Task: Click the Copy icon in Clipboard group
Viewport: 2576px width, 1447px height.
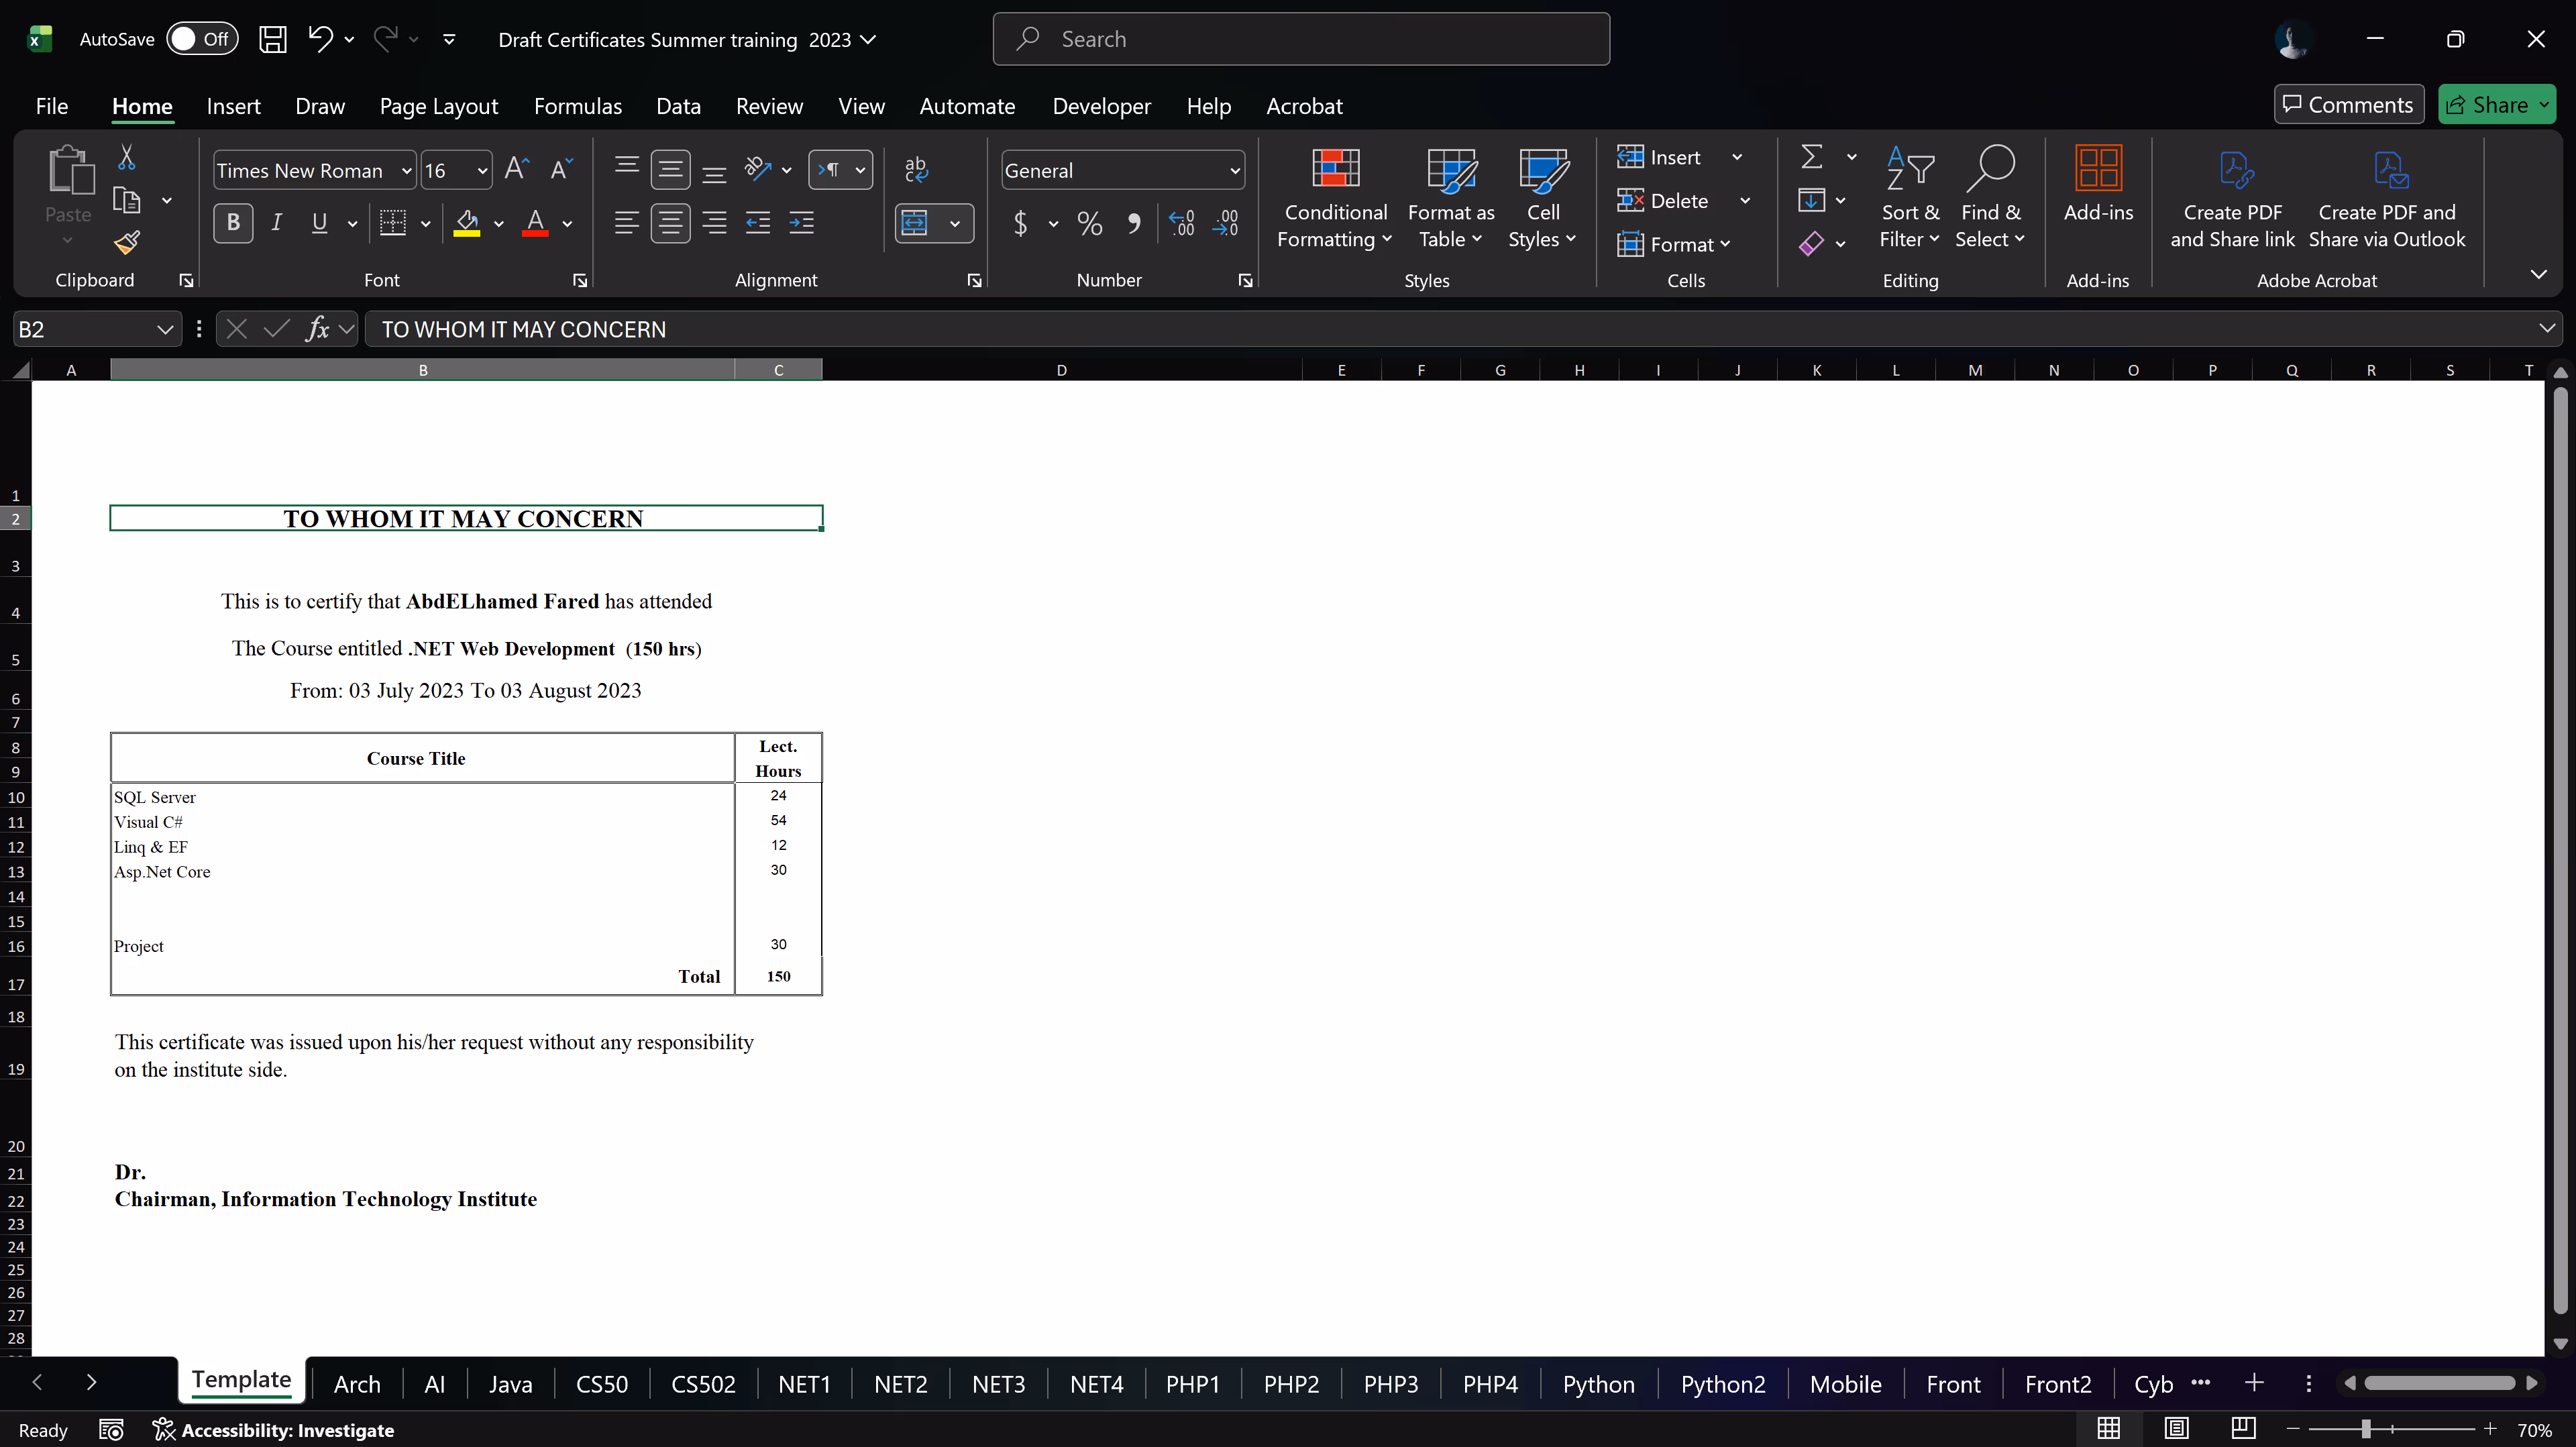Action: click(x=127, y=200)
